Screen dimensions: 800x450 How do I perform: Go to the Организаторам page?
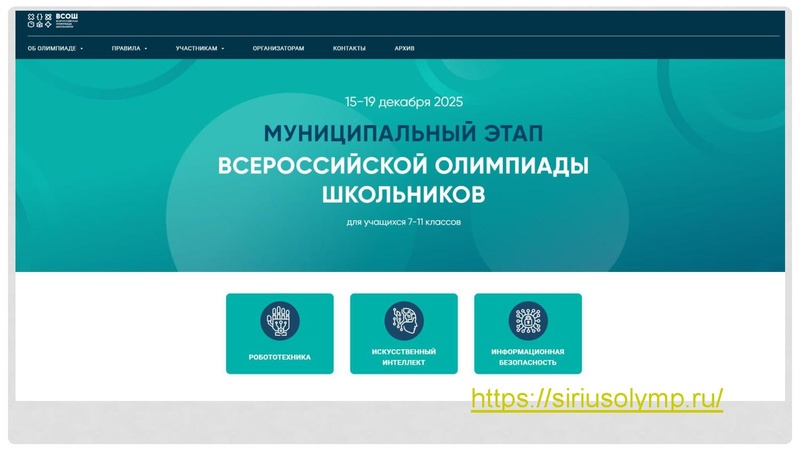point(278,48)
